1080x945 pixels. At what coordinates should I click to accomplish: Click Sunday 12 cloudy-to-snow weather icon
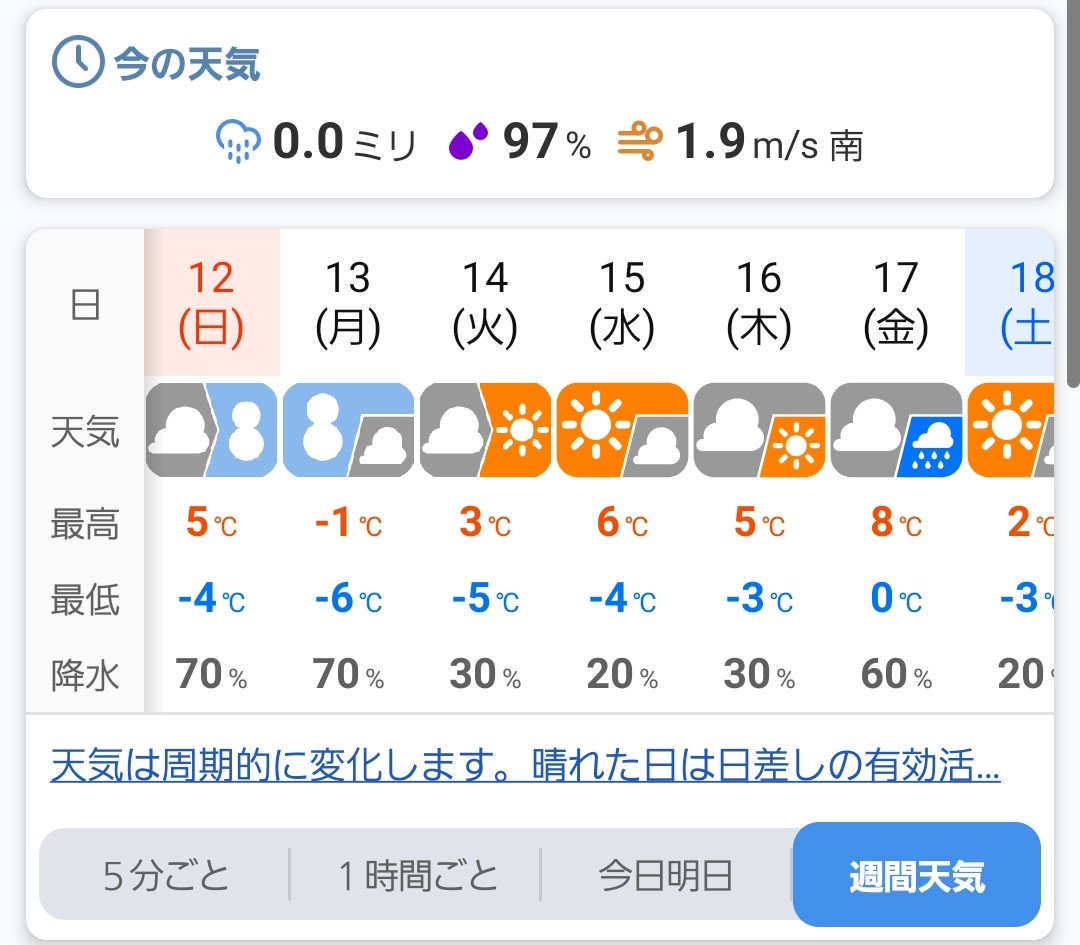[211, 430]
